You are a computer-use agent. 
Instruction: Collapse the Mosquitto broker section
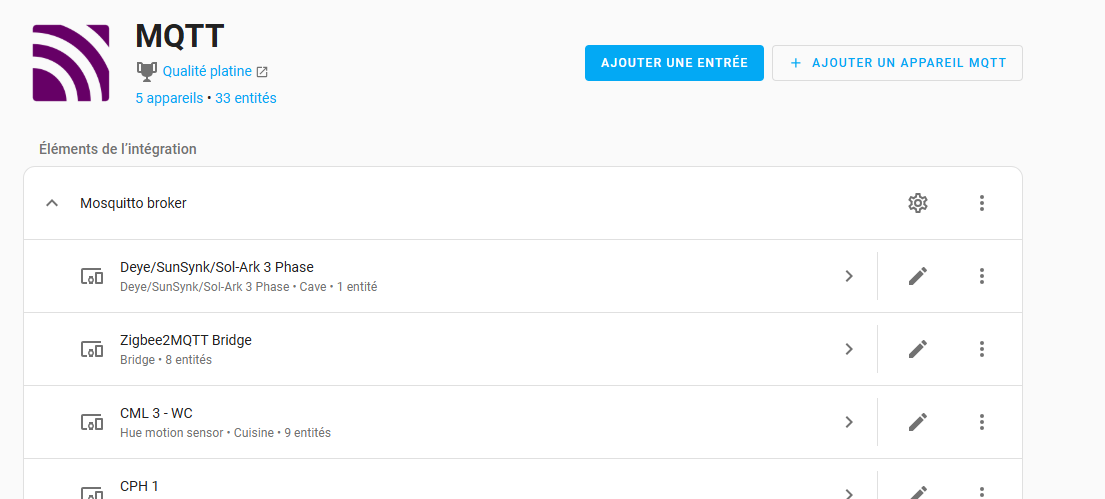coord(52,203)
